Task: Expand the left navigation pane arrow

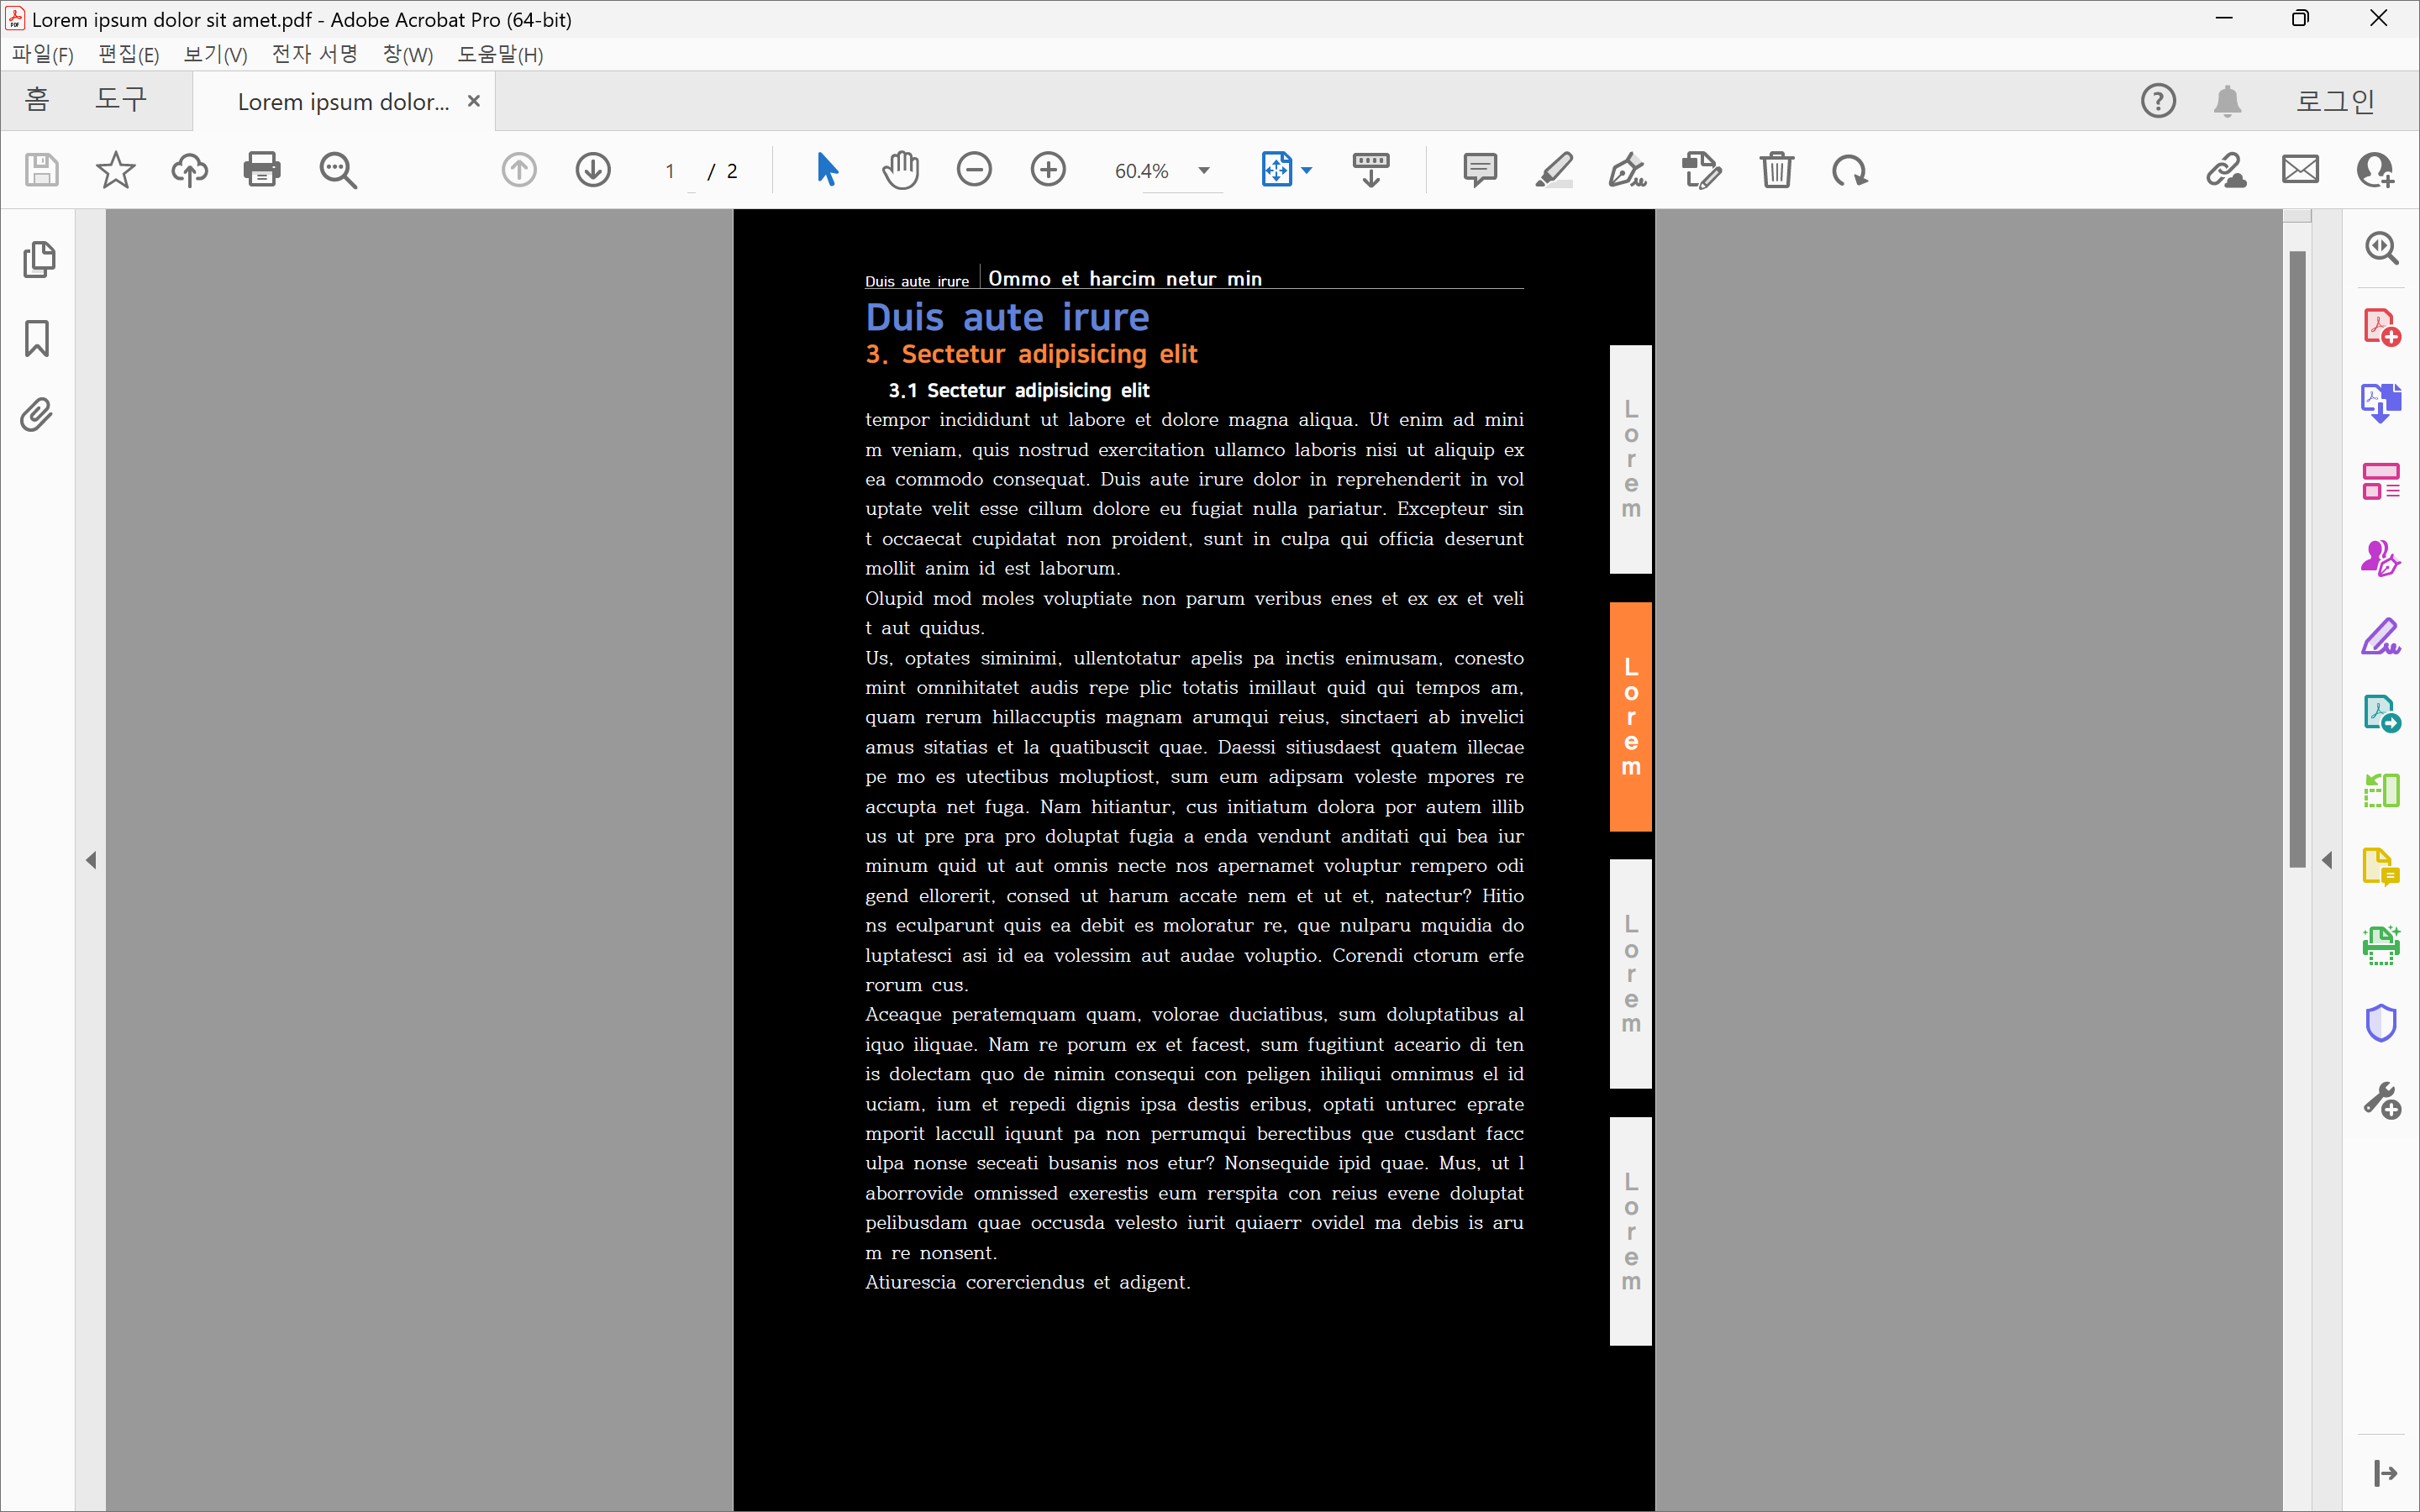Action: (91, 860)
